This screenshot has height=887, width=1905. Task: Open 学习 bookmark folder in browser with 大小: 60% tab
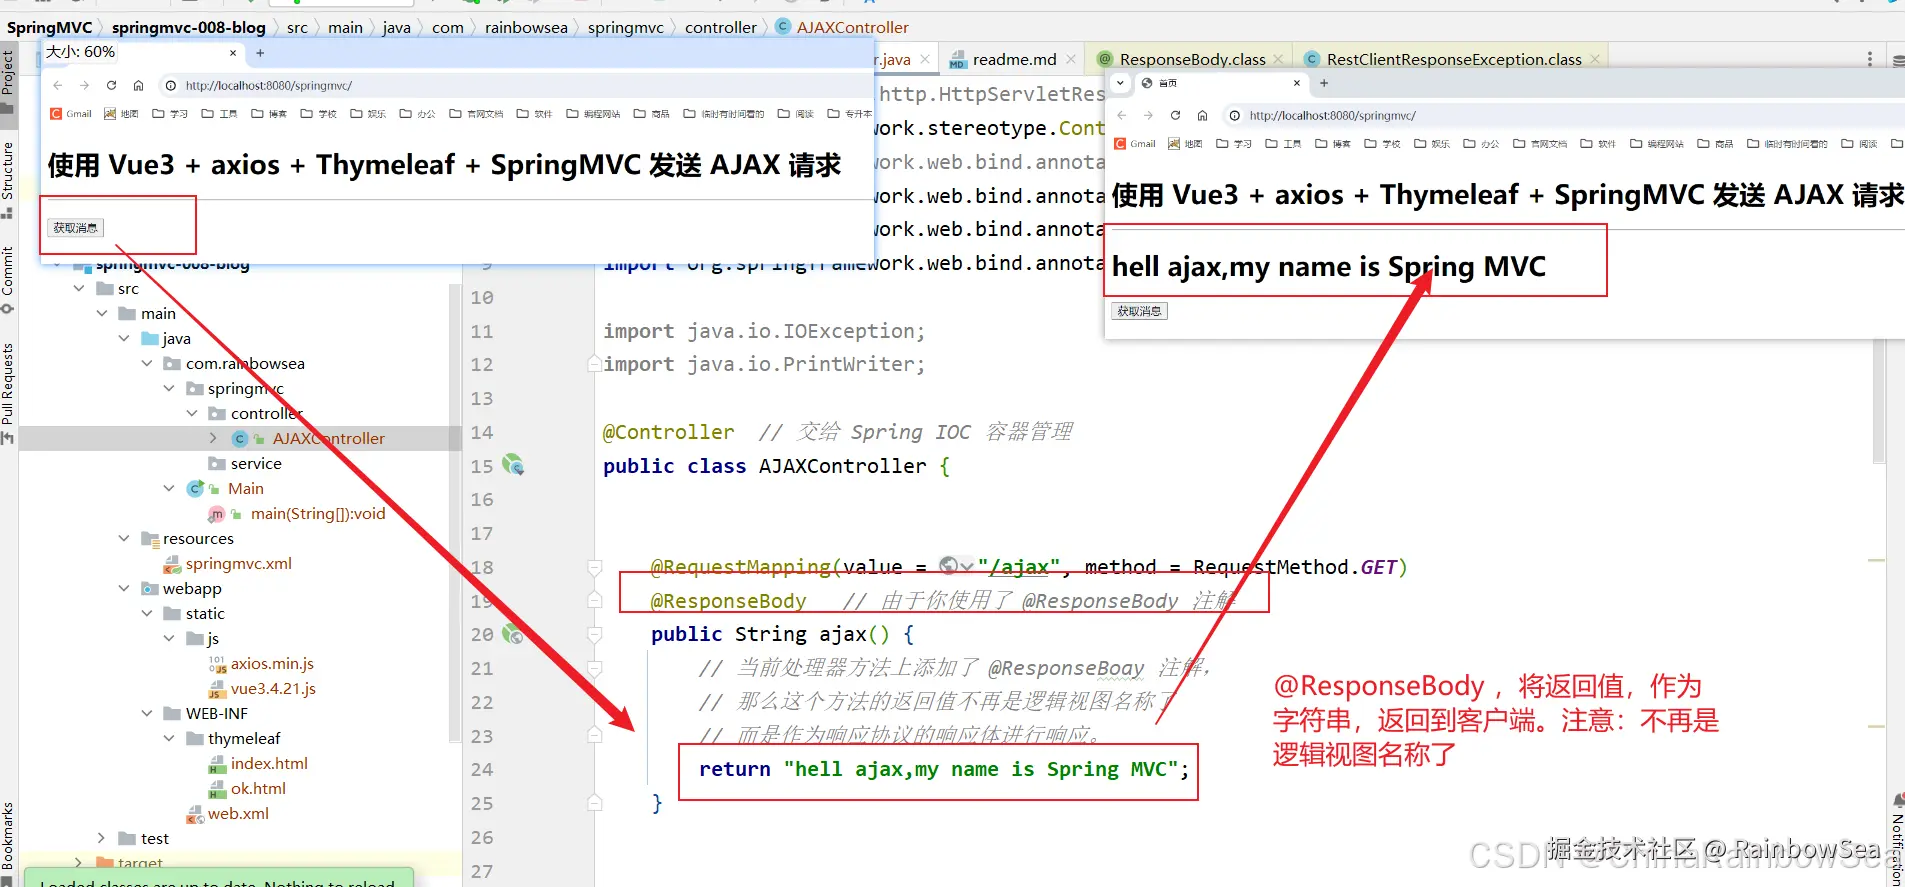click(170, 114)
